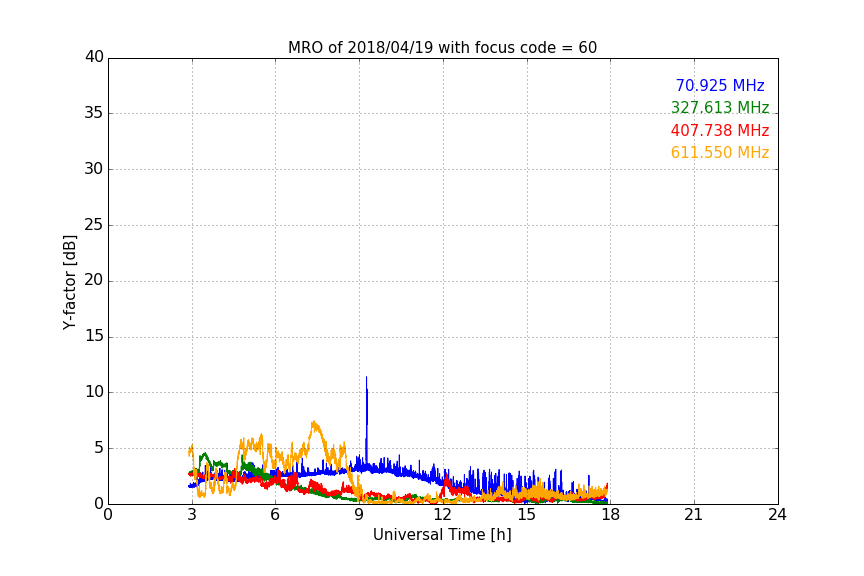The width and height of the screenshot is (864, 576).
Task: Click the green curve bump near 3.5 h
Action: [205, 455]
